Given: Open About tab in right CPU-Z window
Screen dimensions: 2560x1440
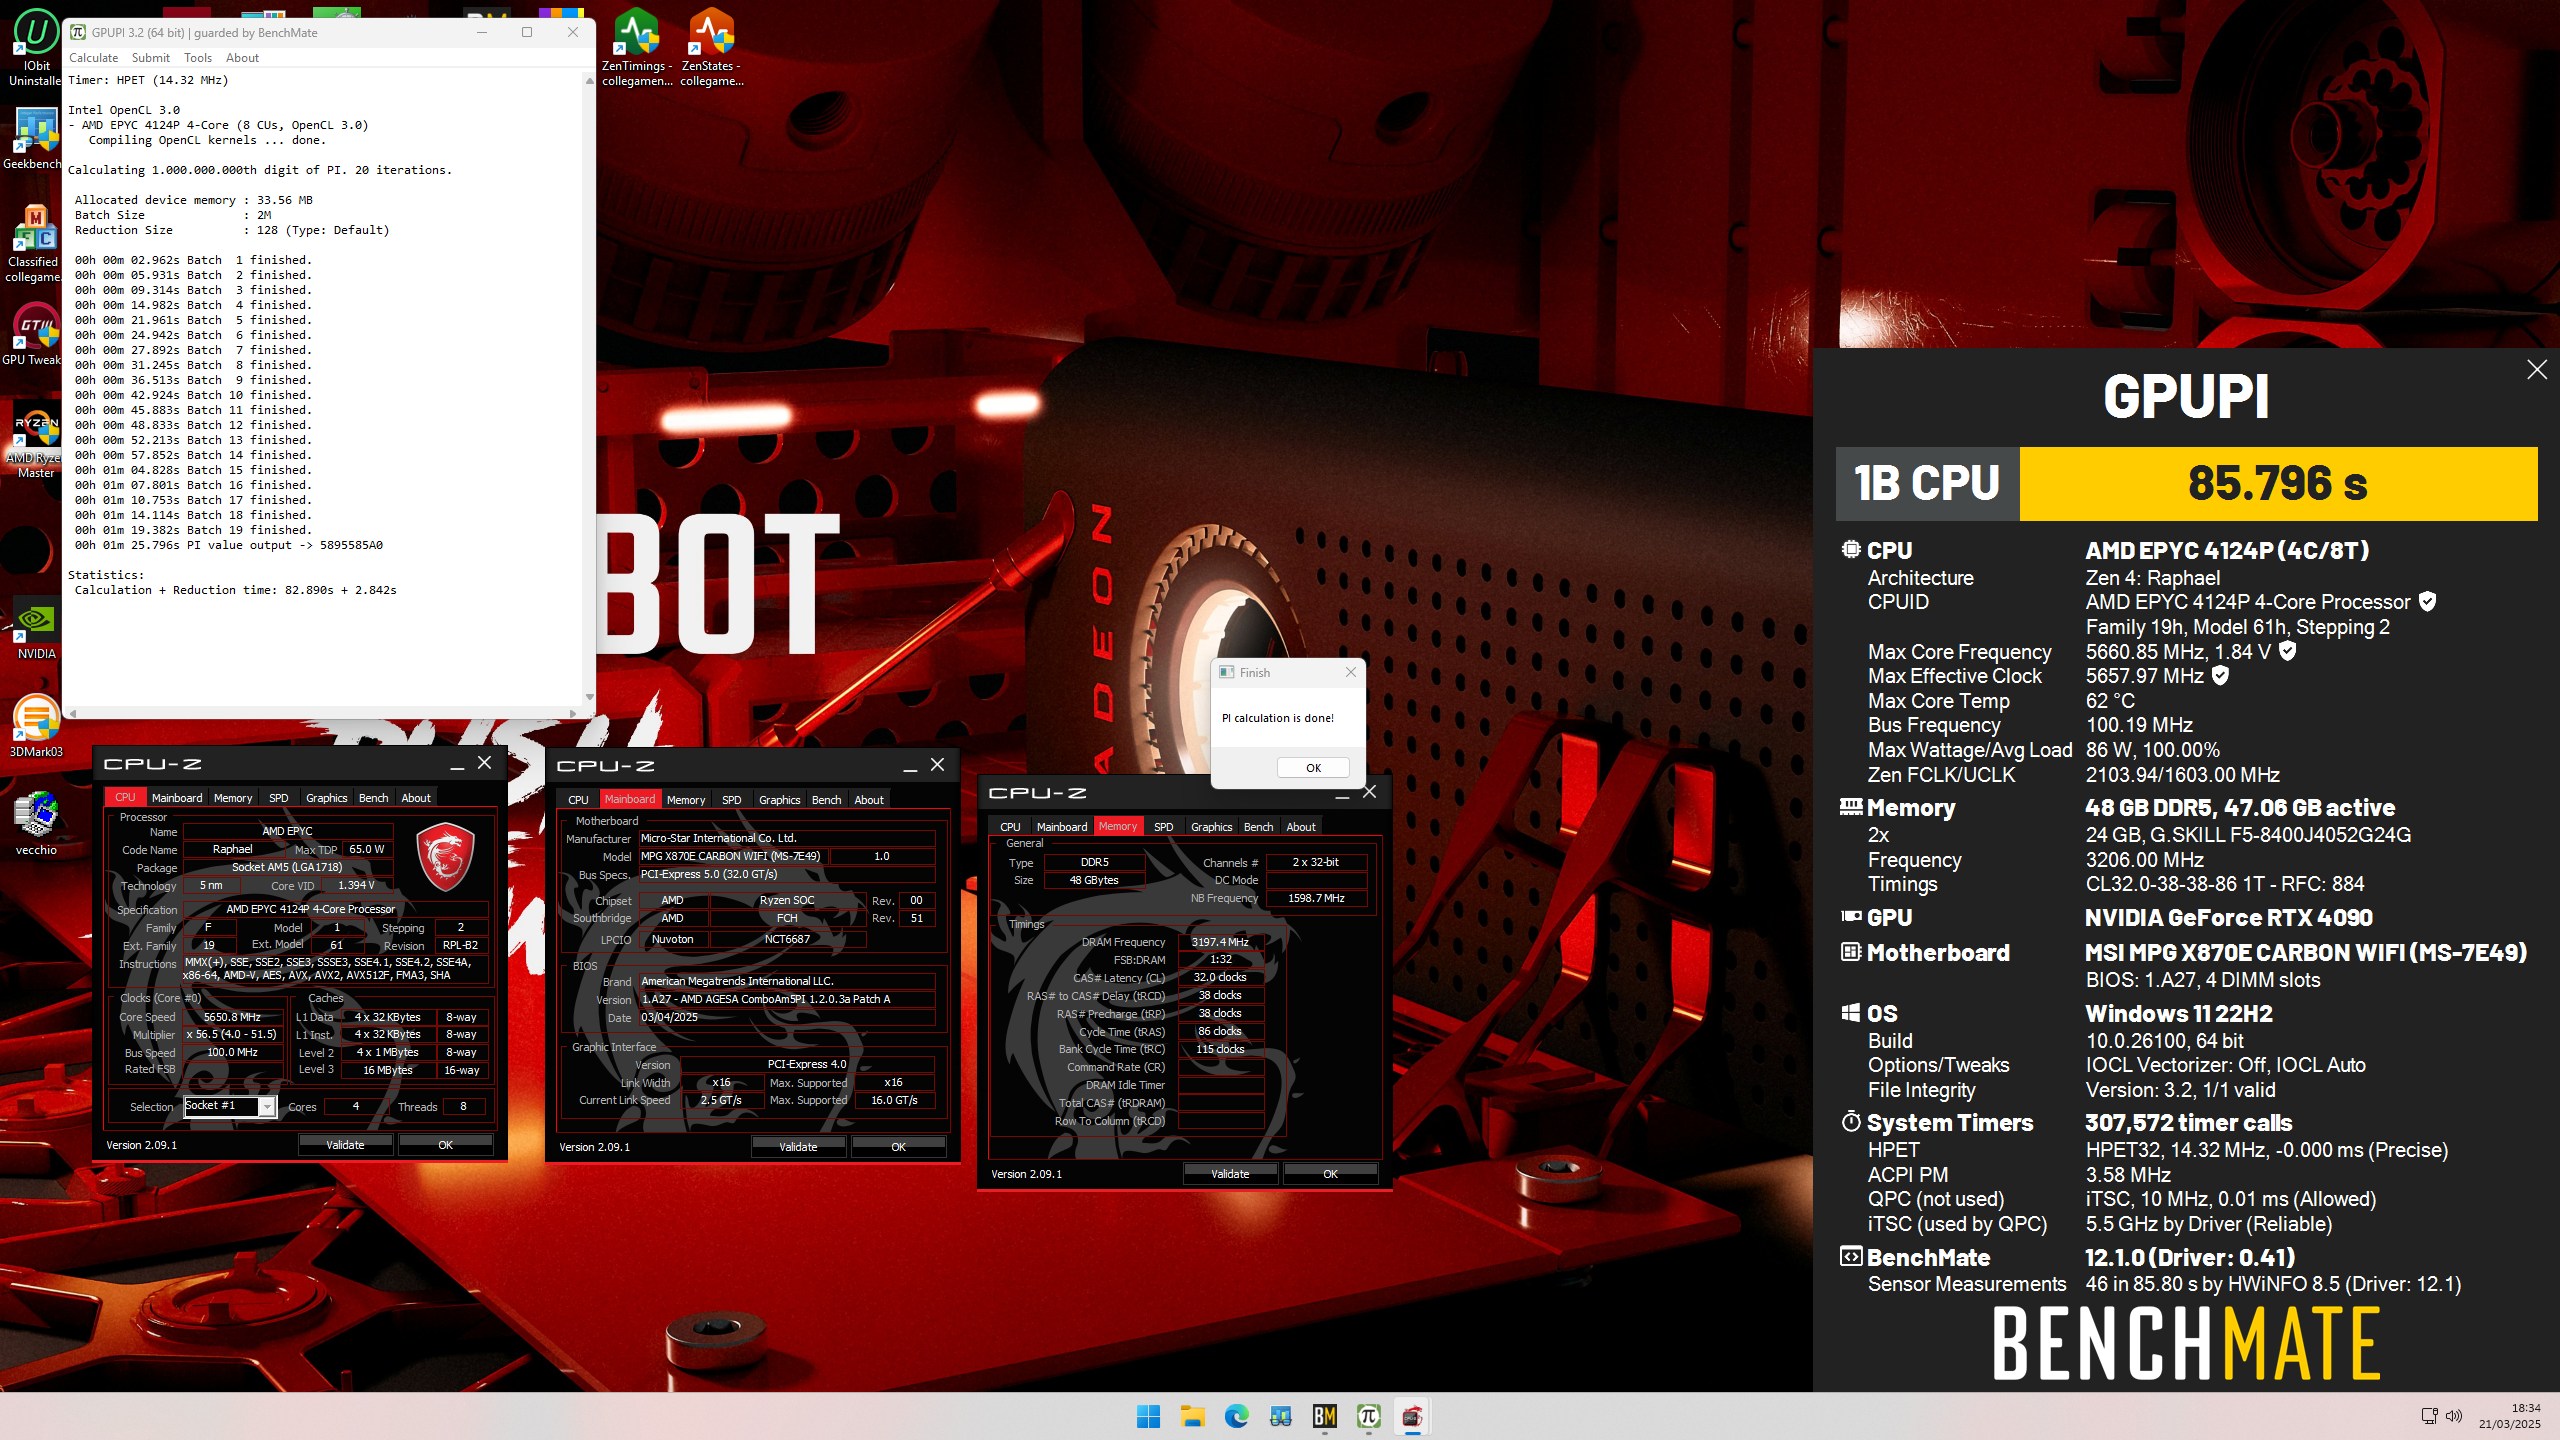Looking at the screenshot, I should point(1301,827).
